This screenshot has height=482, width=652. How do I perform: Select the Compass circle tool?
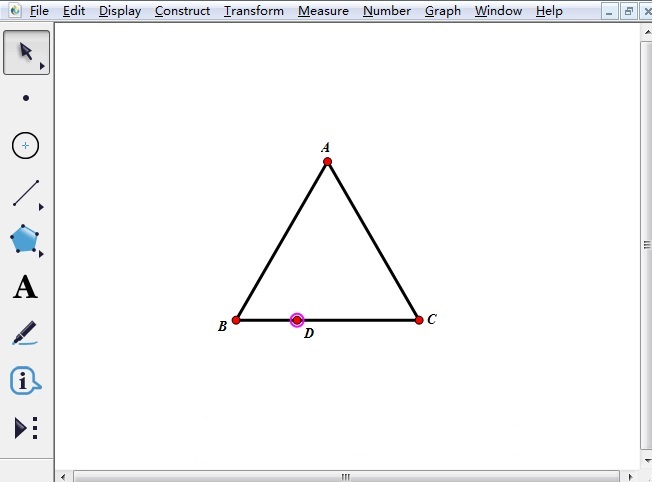click(x=25, y=146)
